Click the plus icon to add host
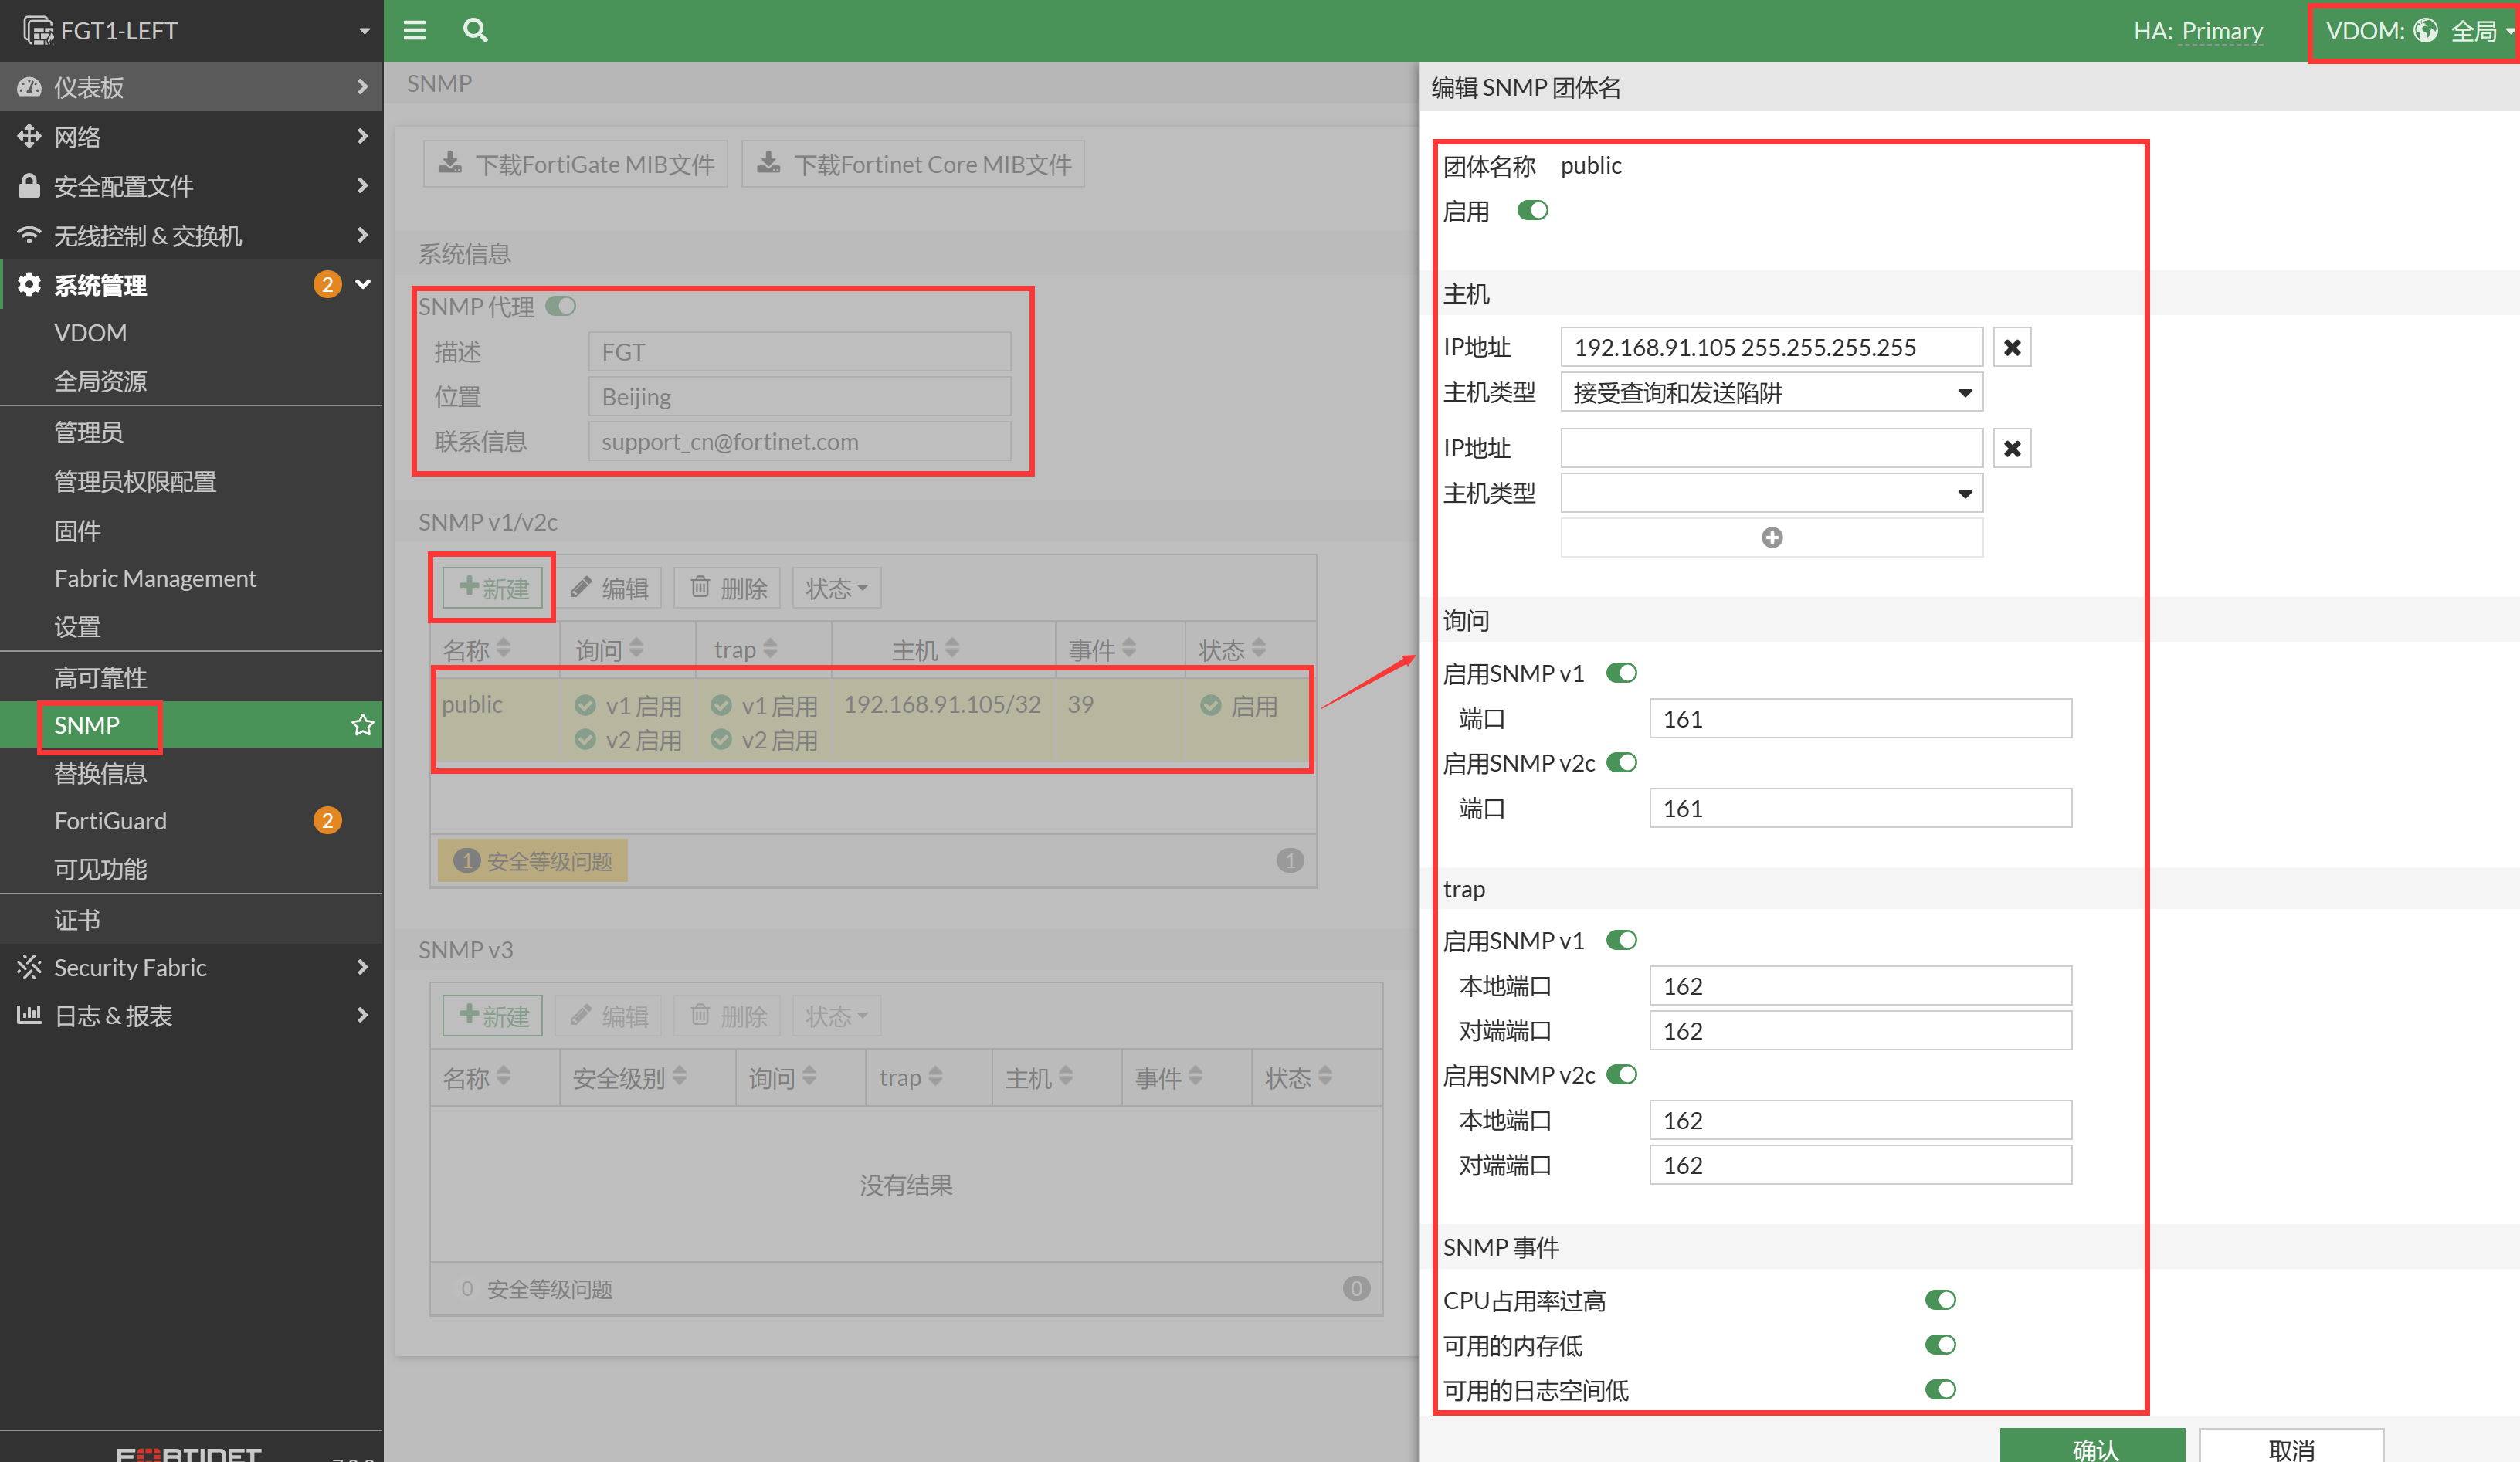2520x1462 pixels. click(1771, 538)
